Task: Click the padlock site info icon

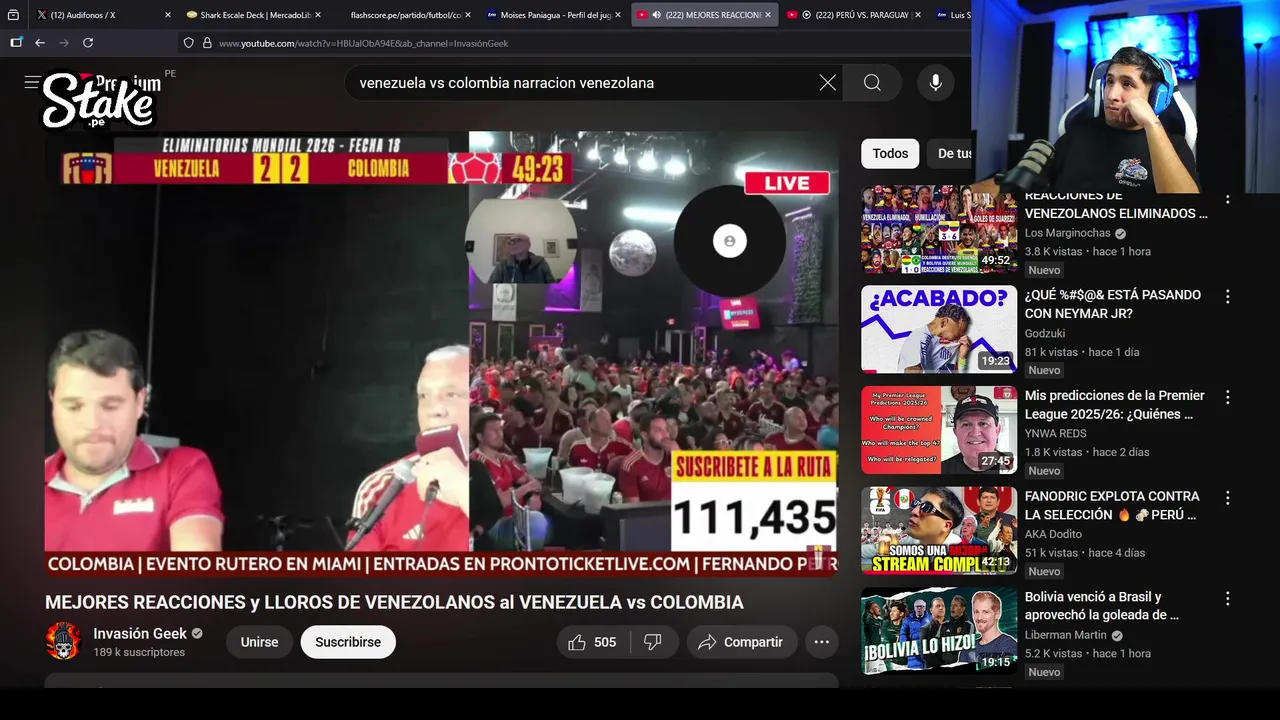Action: (207, 43)
